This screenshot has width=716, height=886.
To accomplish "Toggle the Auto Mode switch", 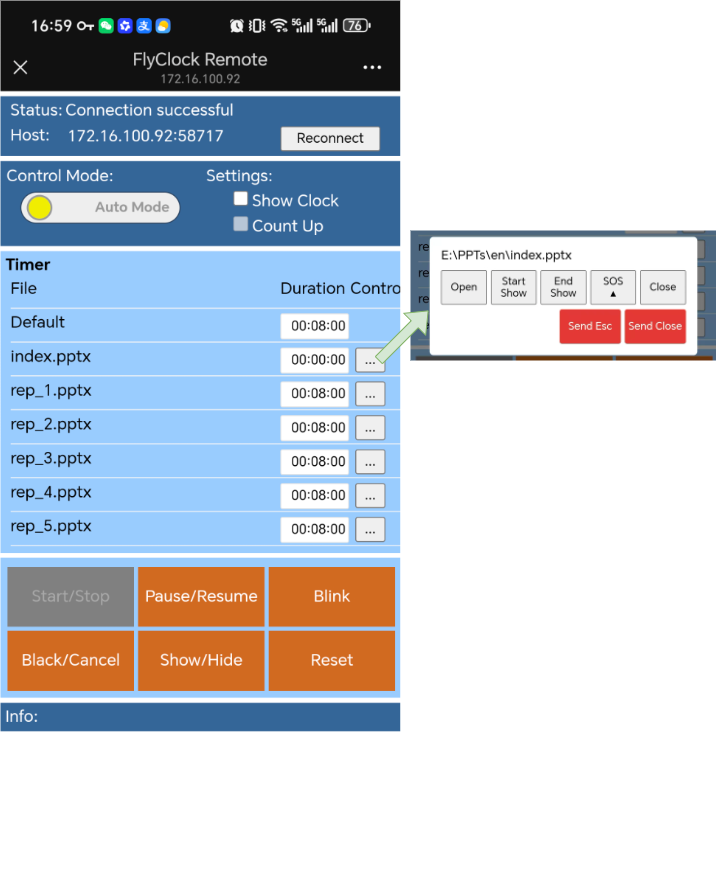I will point(100,207).
